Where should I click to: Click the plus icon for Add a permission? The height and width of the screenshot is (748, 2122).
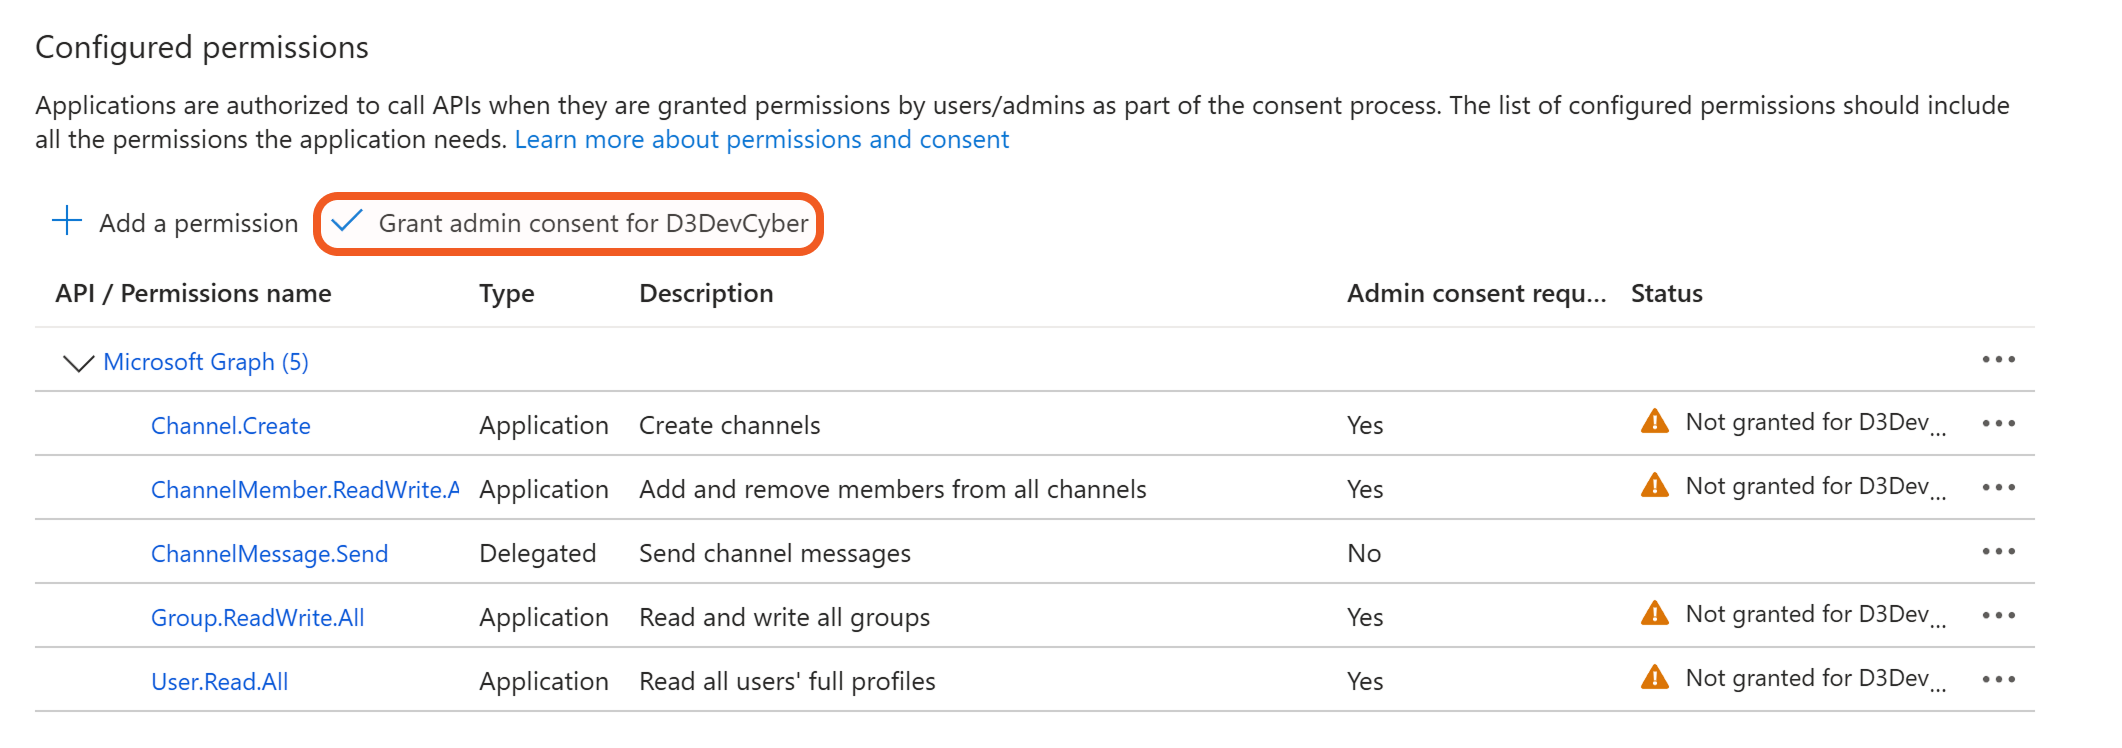click(67, 221)
